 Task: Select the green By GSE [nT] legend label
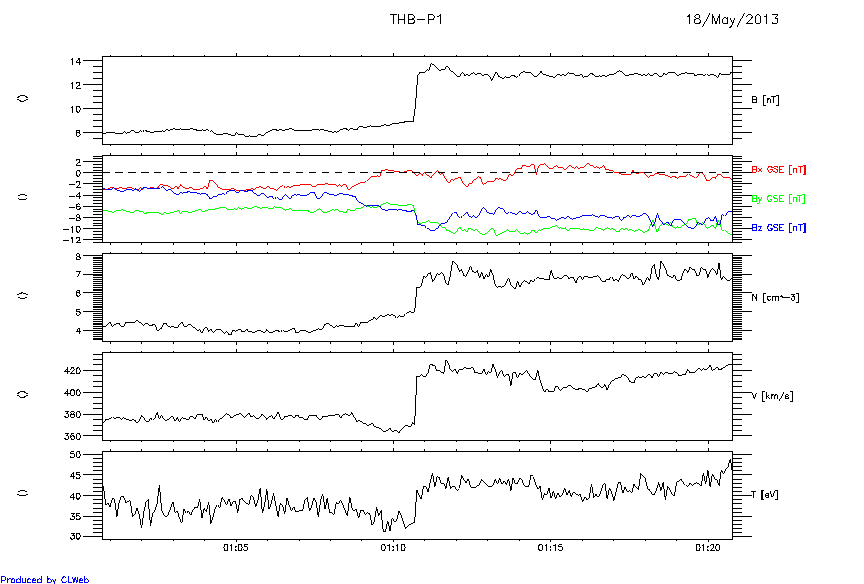(x=779, y=198)
